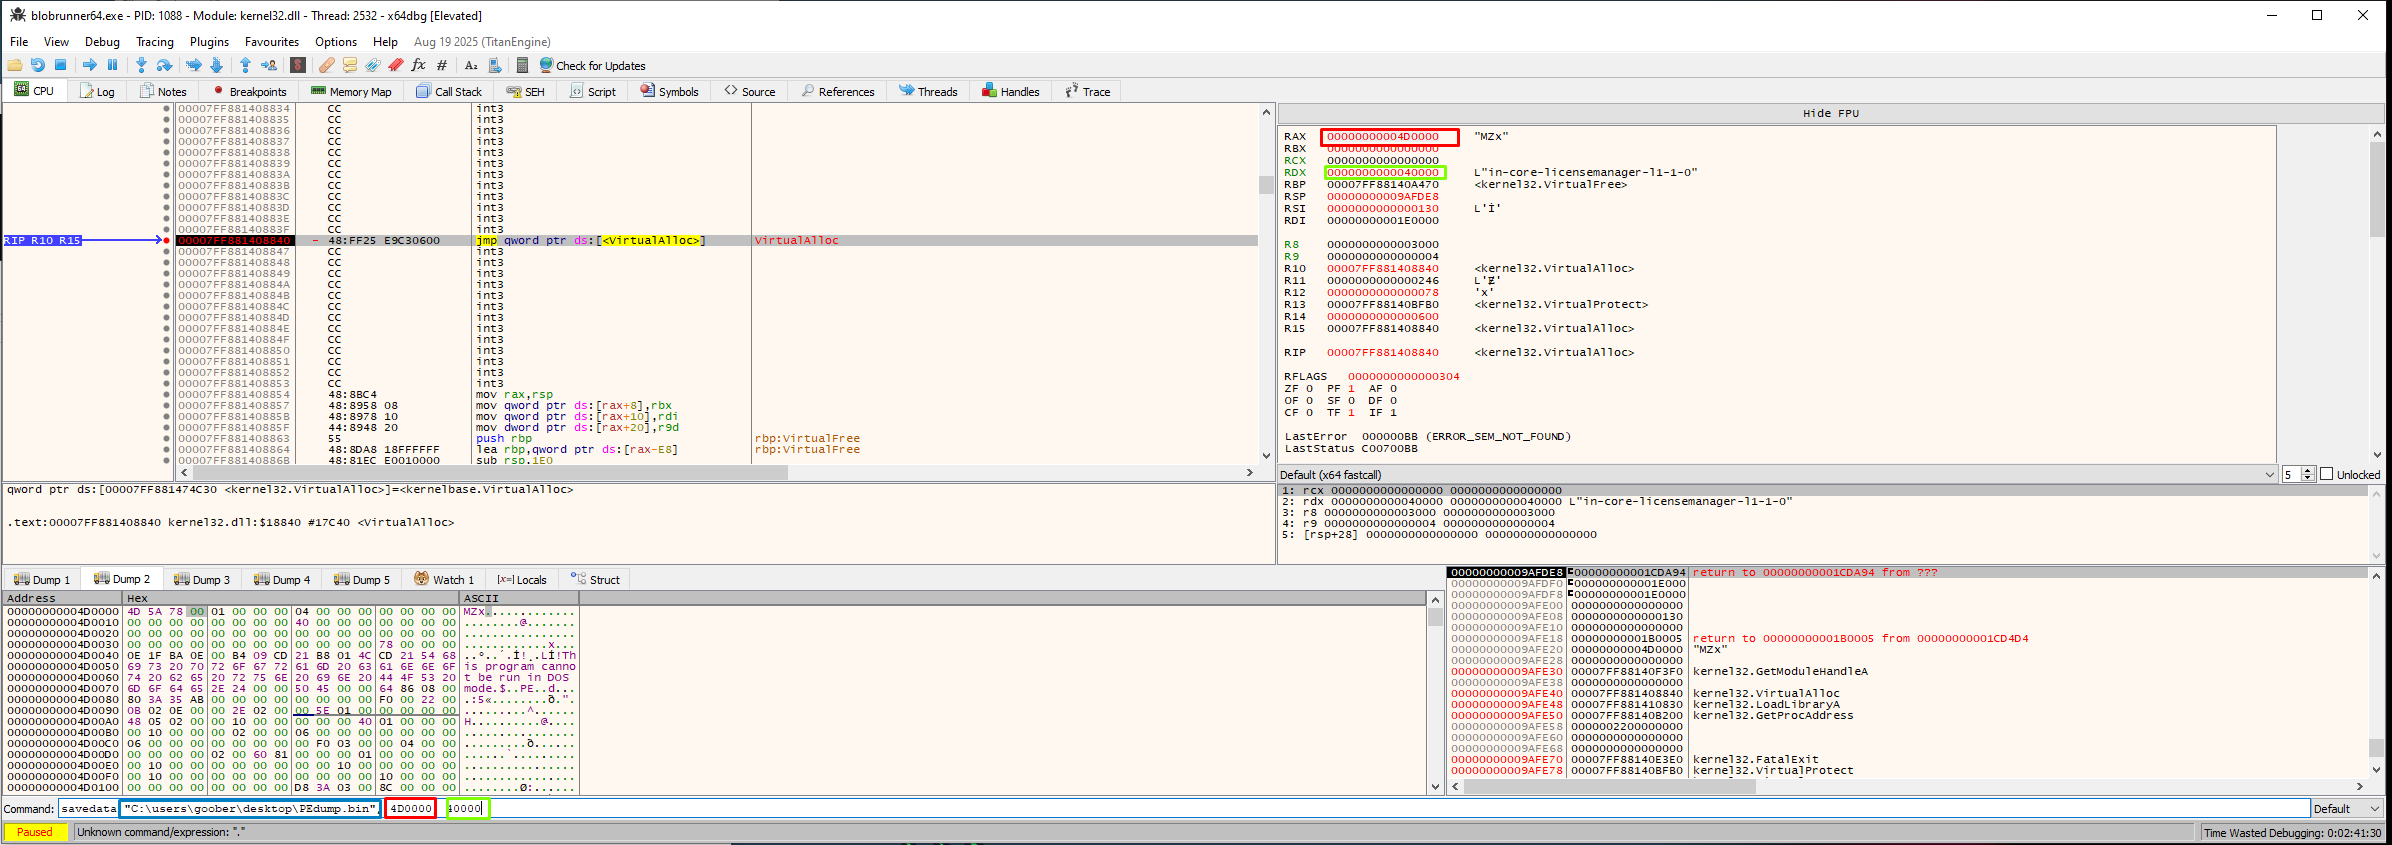Open the Bookmarks red icon
Viewport: 2392px width, 845px height.
396,65
